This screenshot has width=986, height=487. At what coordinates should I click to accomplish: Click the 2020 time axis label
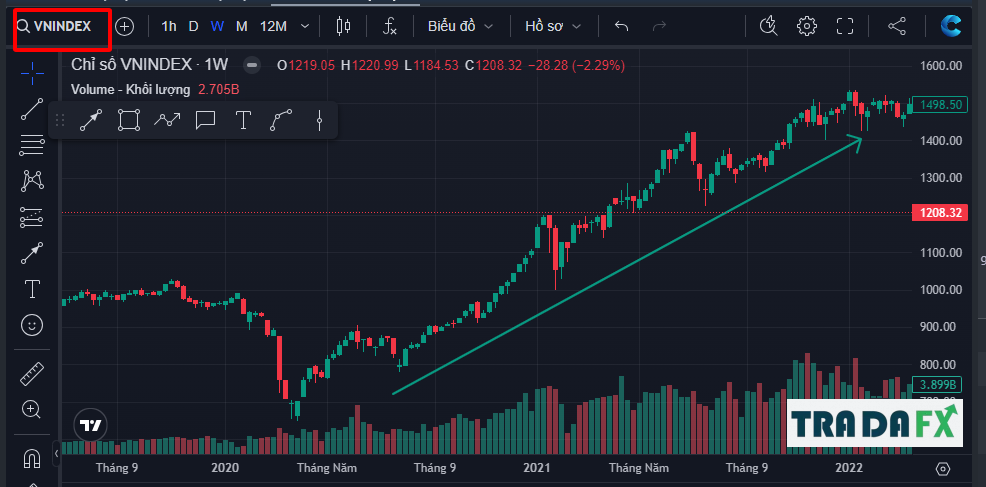coord(225,468)
